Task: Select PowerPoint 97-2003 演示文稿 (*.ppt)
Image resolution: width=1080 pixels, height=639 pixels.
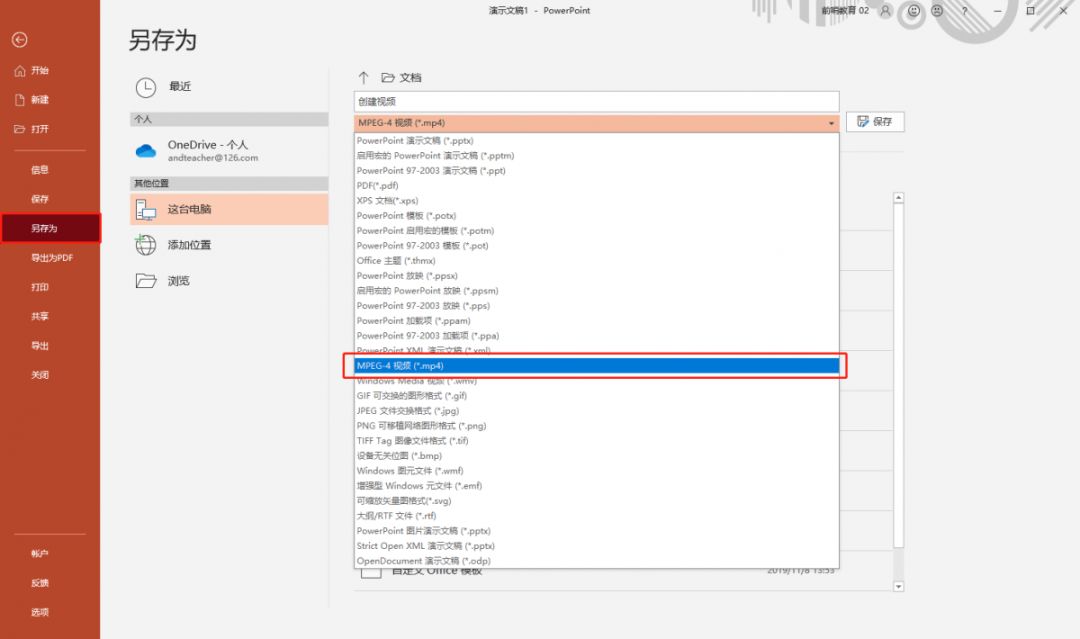Action: pos(596,171)
